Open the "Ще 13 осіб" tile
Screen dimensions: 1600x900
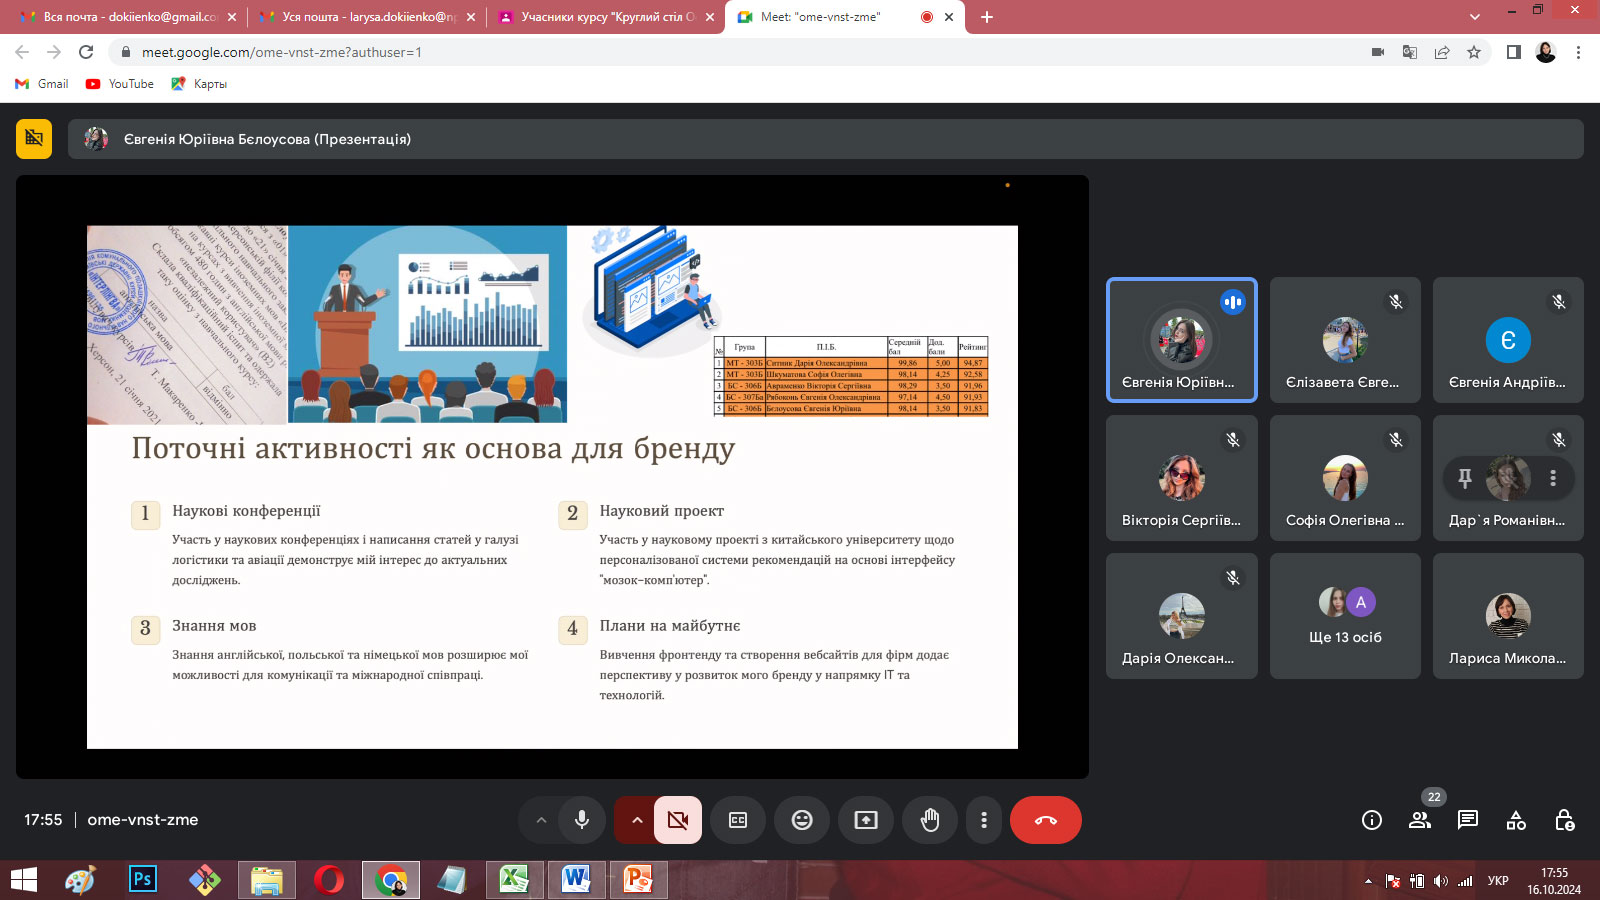(1345, 616)
